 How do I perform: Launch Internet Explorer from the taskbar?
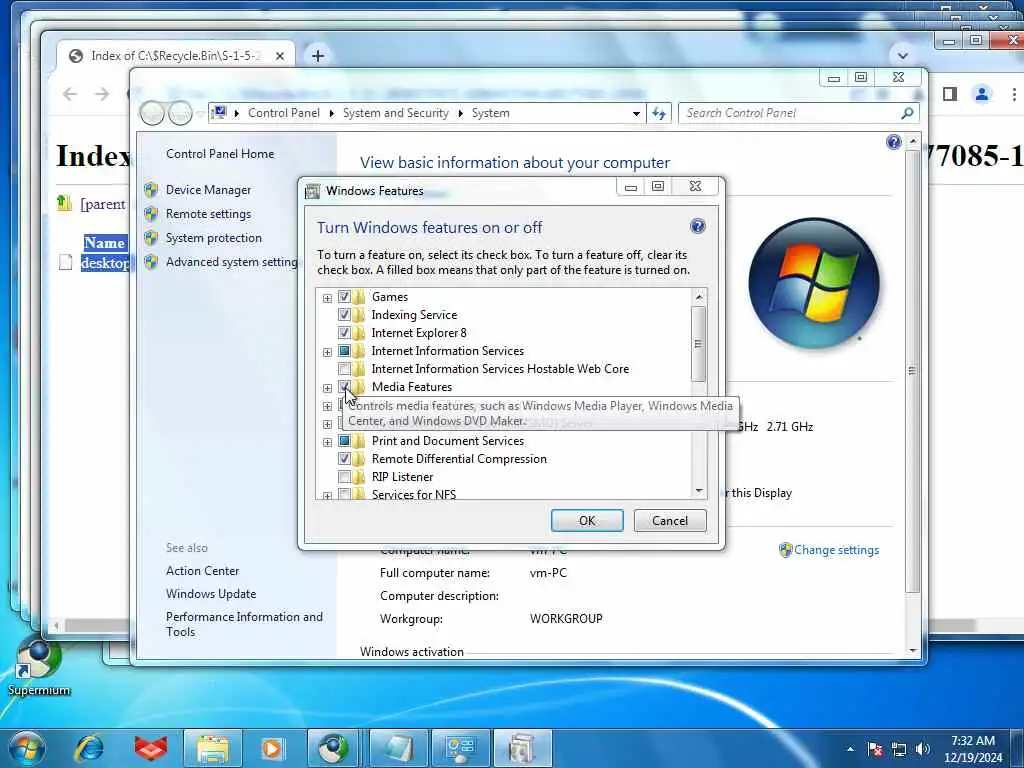tap(89, 748)
